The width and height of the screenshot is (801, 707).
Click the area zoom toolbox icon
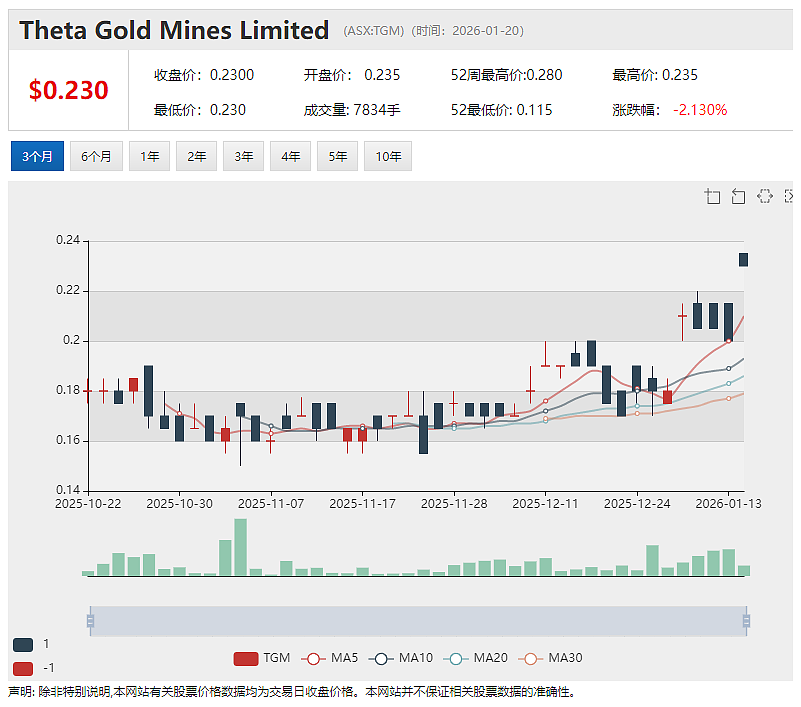[712, 196]
